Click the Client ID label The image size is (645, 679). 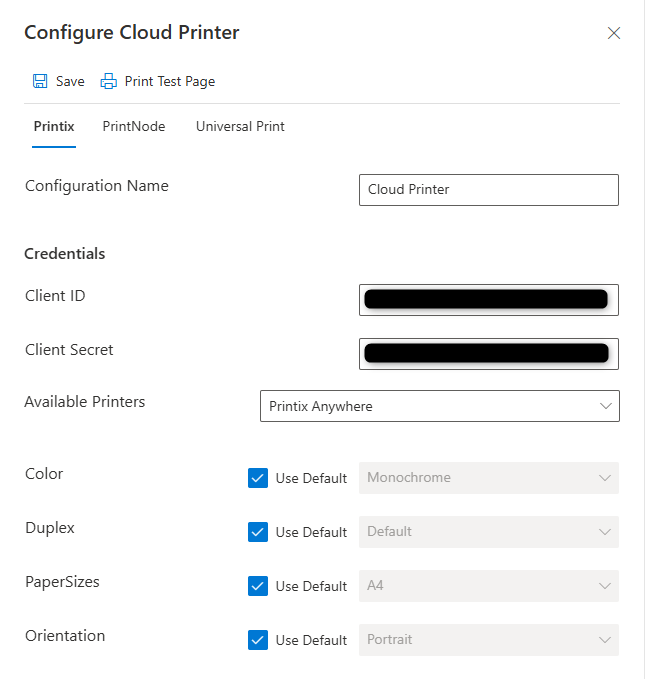(x=55, y=296)
